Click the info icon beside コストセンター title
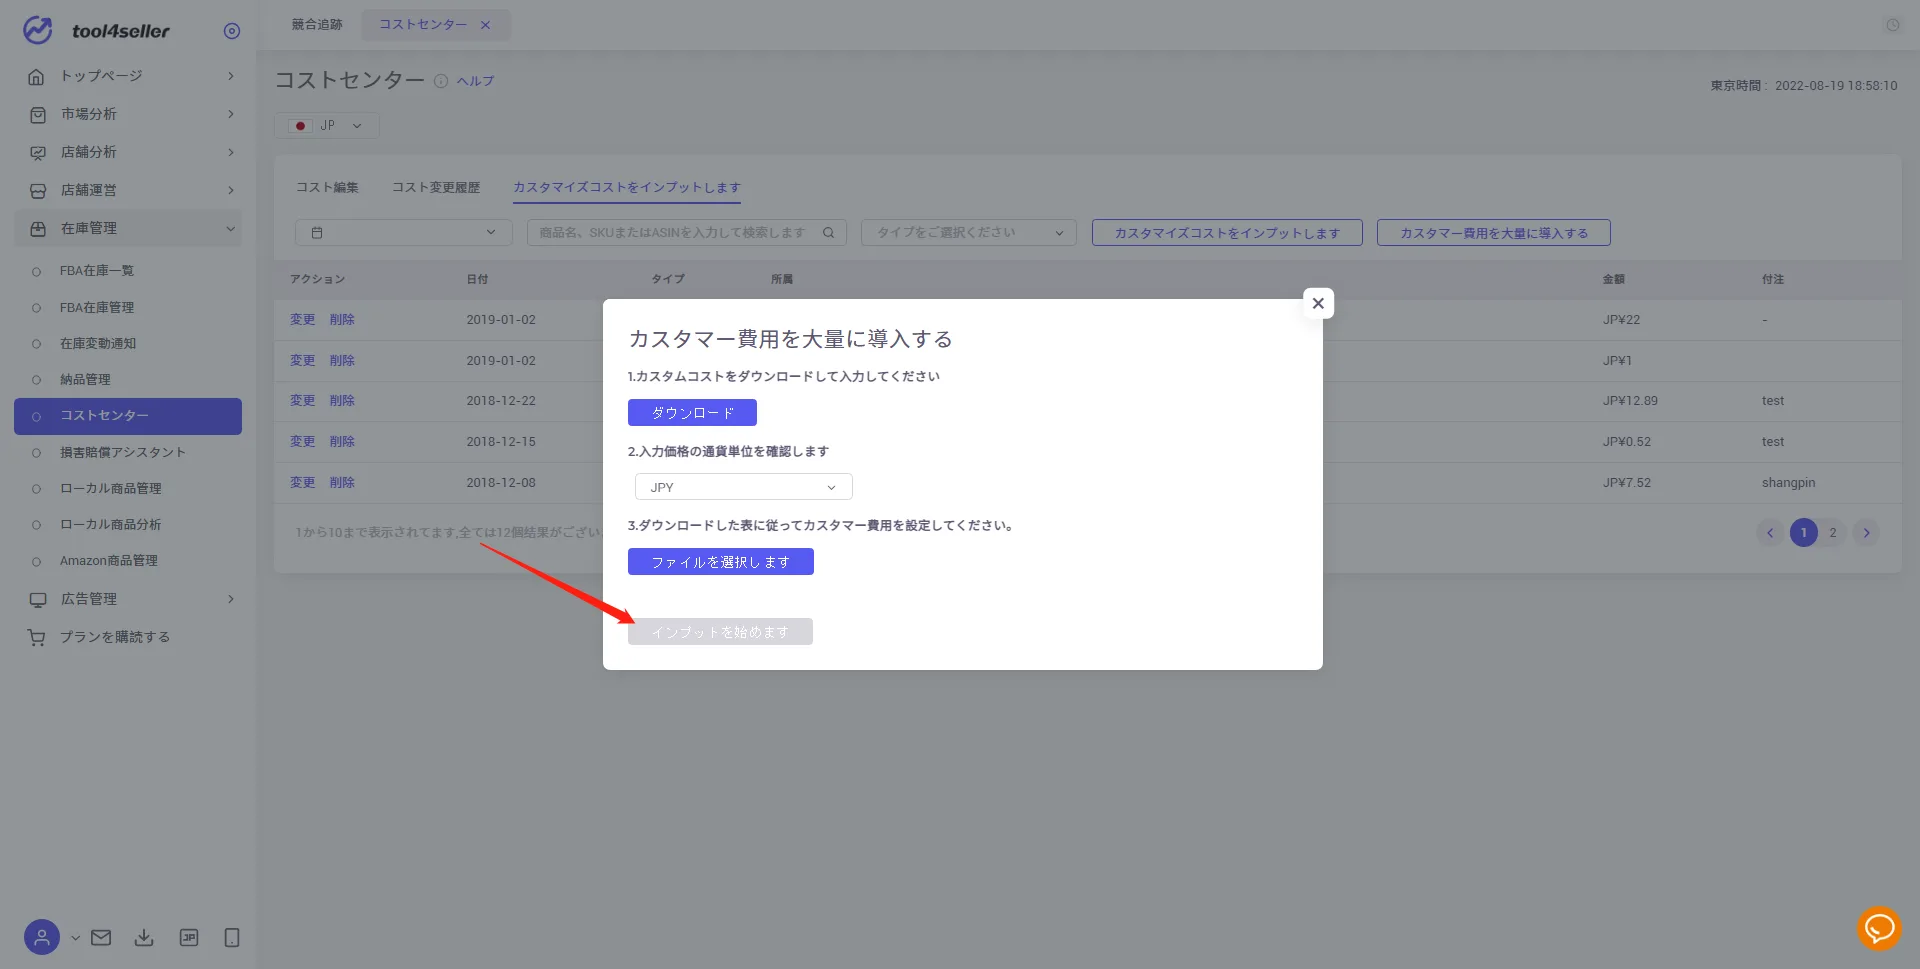 (441, 81)
